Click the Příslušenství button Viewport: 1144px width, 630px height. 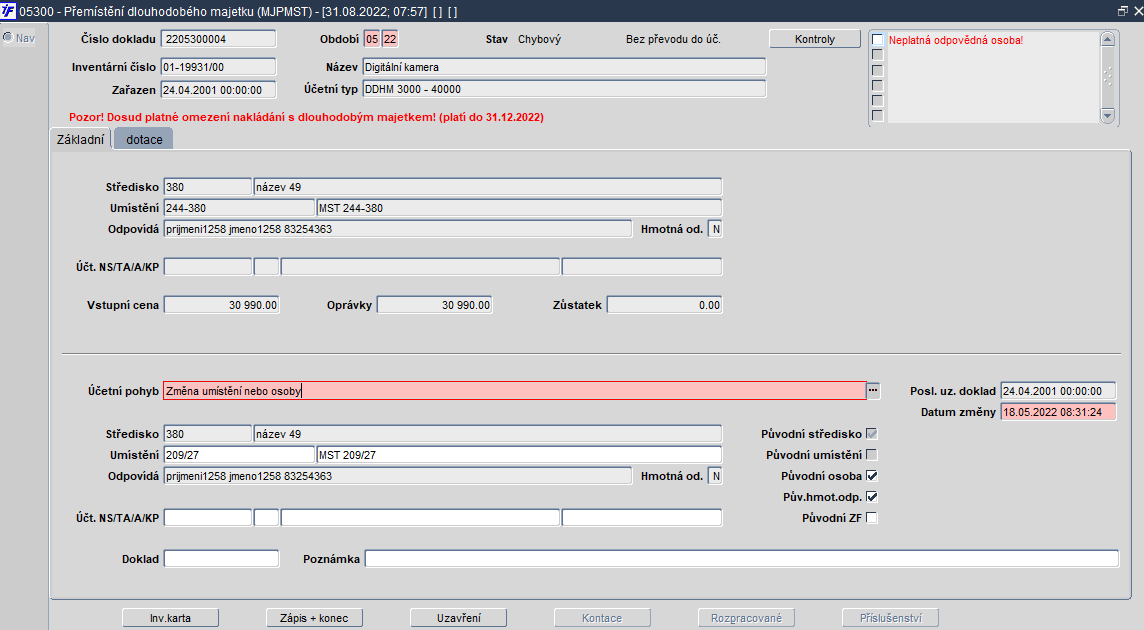[x=890, y=618]
